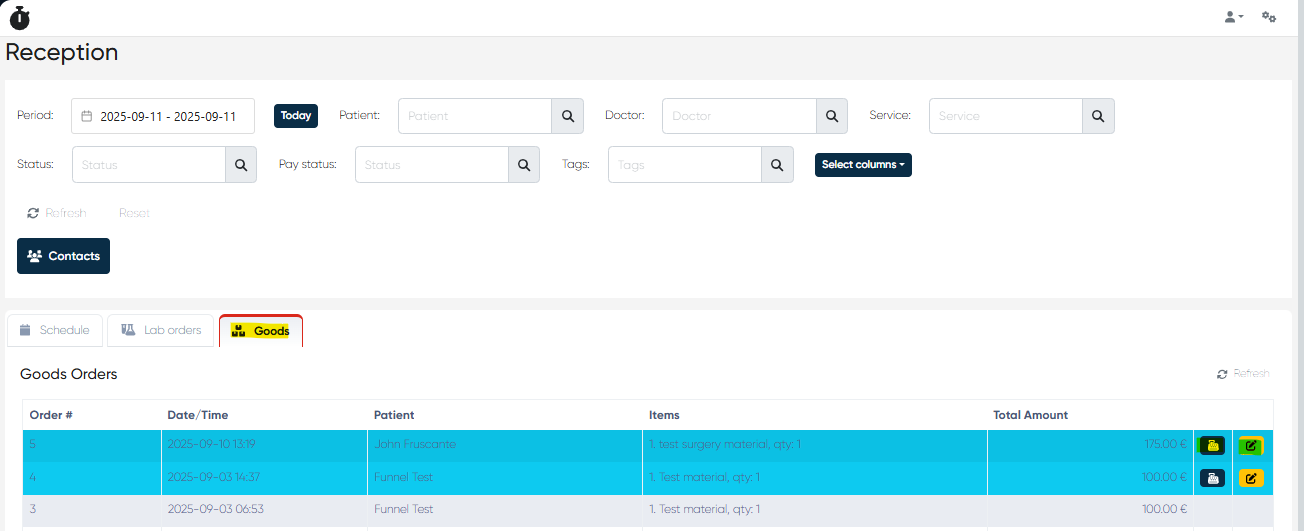The image size is (1304, 531).
Task: Open the settings gears icon
Action: (x=1269, y=17)
